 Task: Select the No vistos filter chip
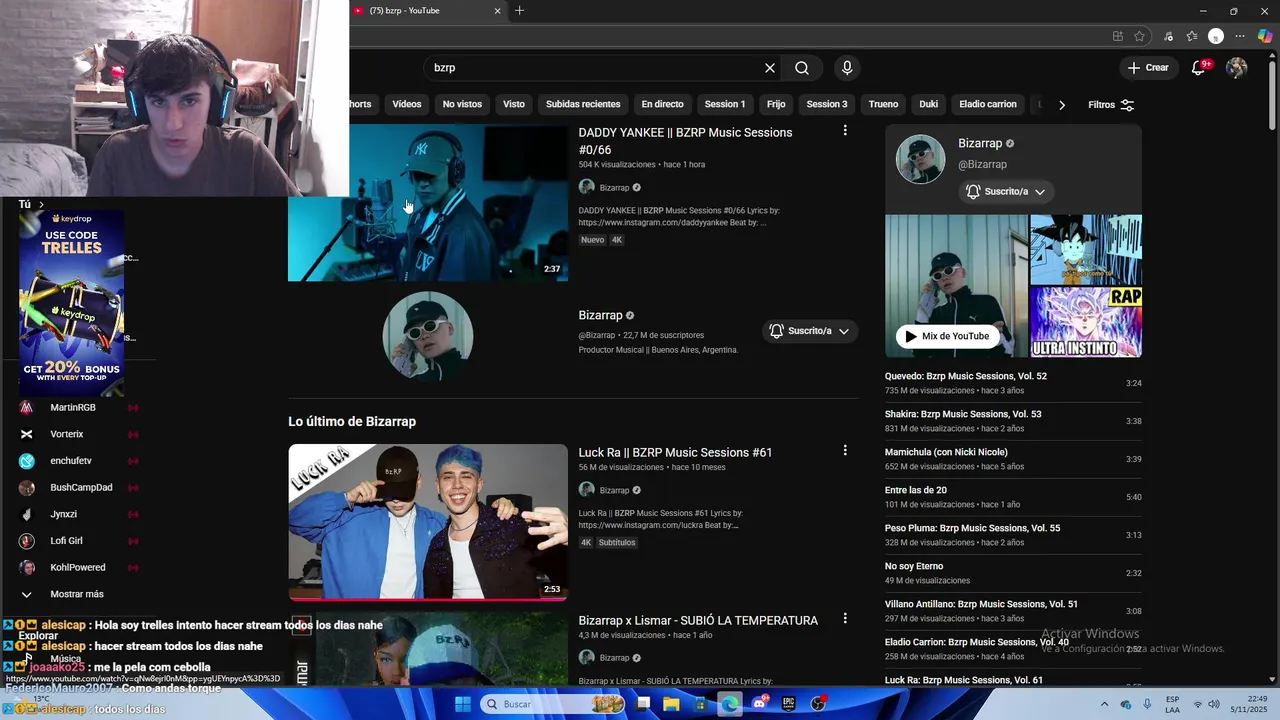click(462, 104)
